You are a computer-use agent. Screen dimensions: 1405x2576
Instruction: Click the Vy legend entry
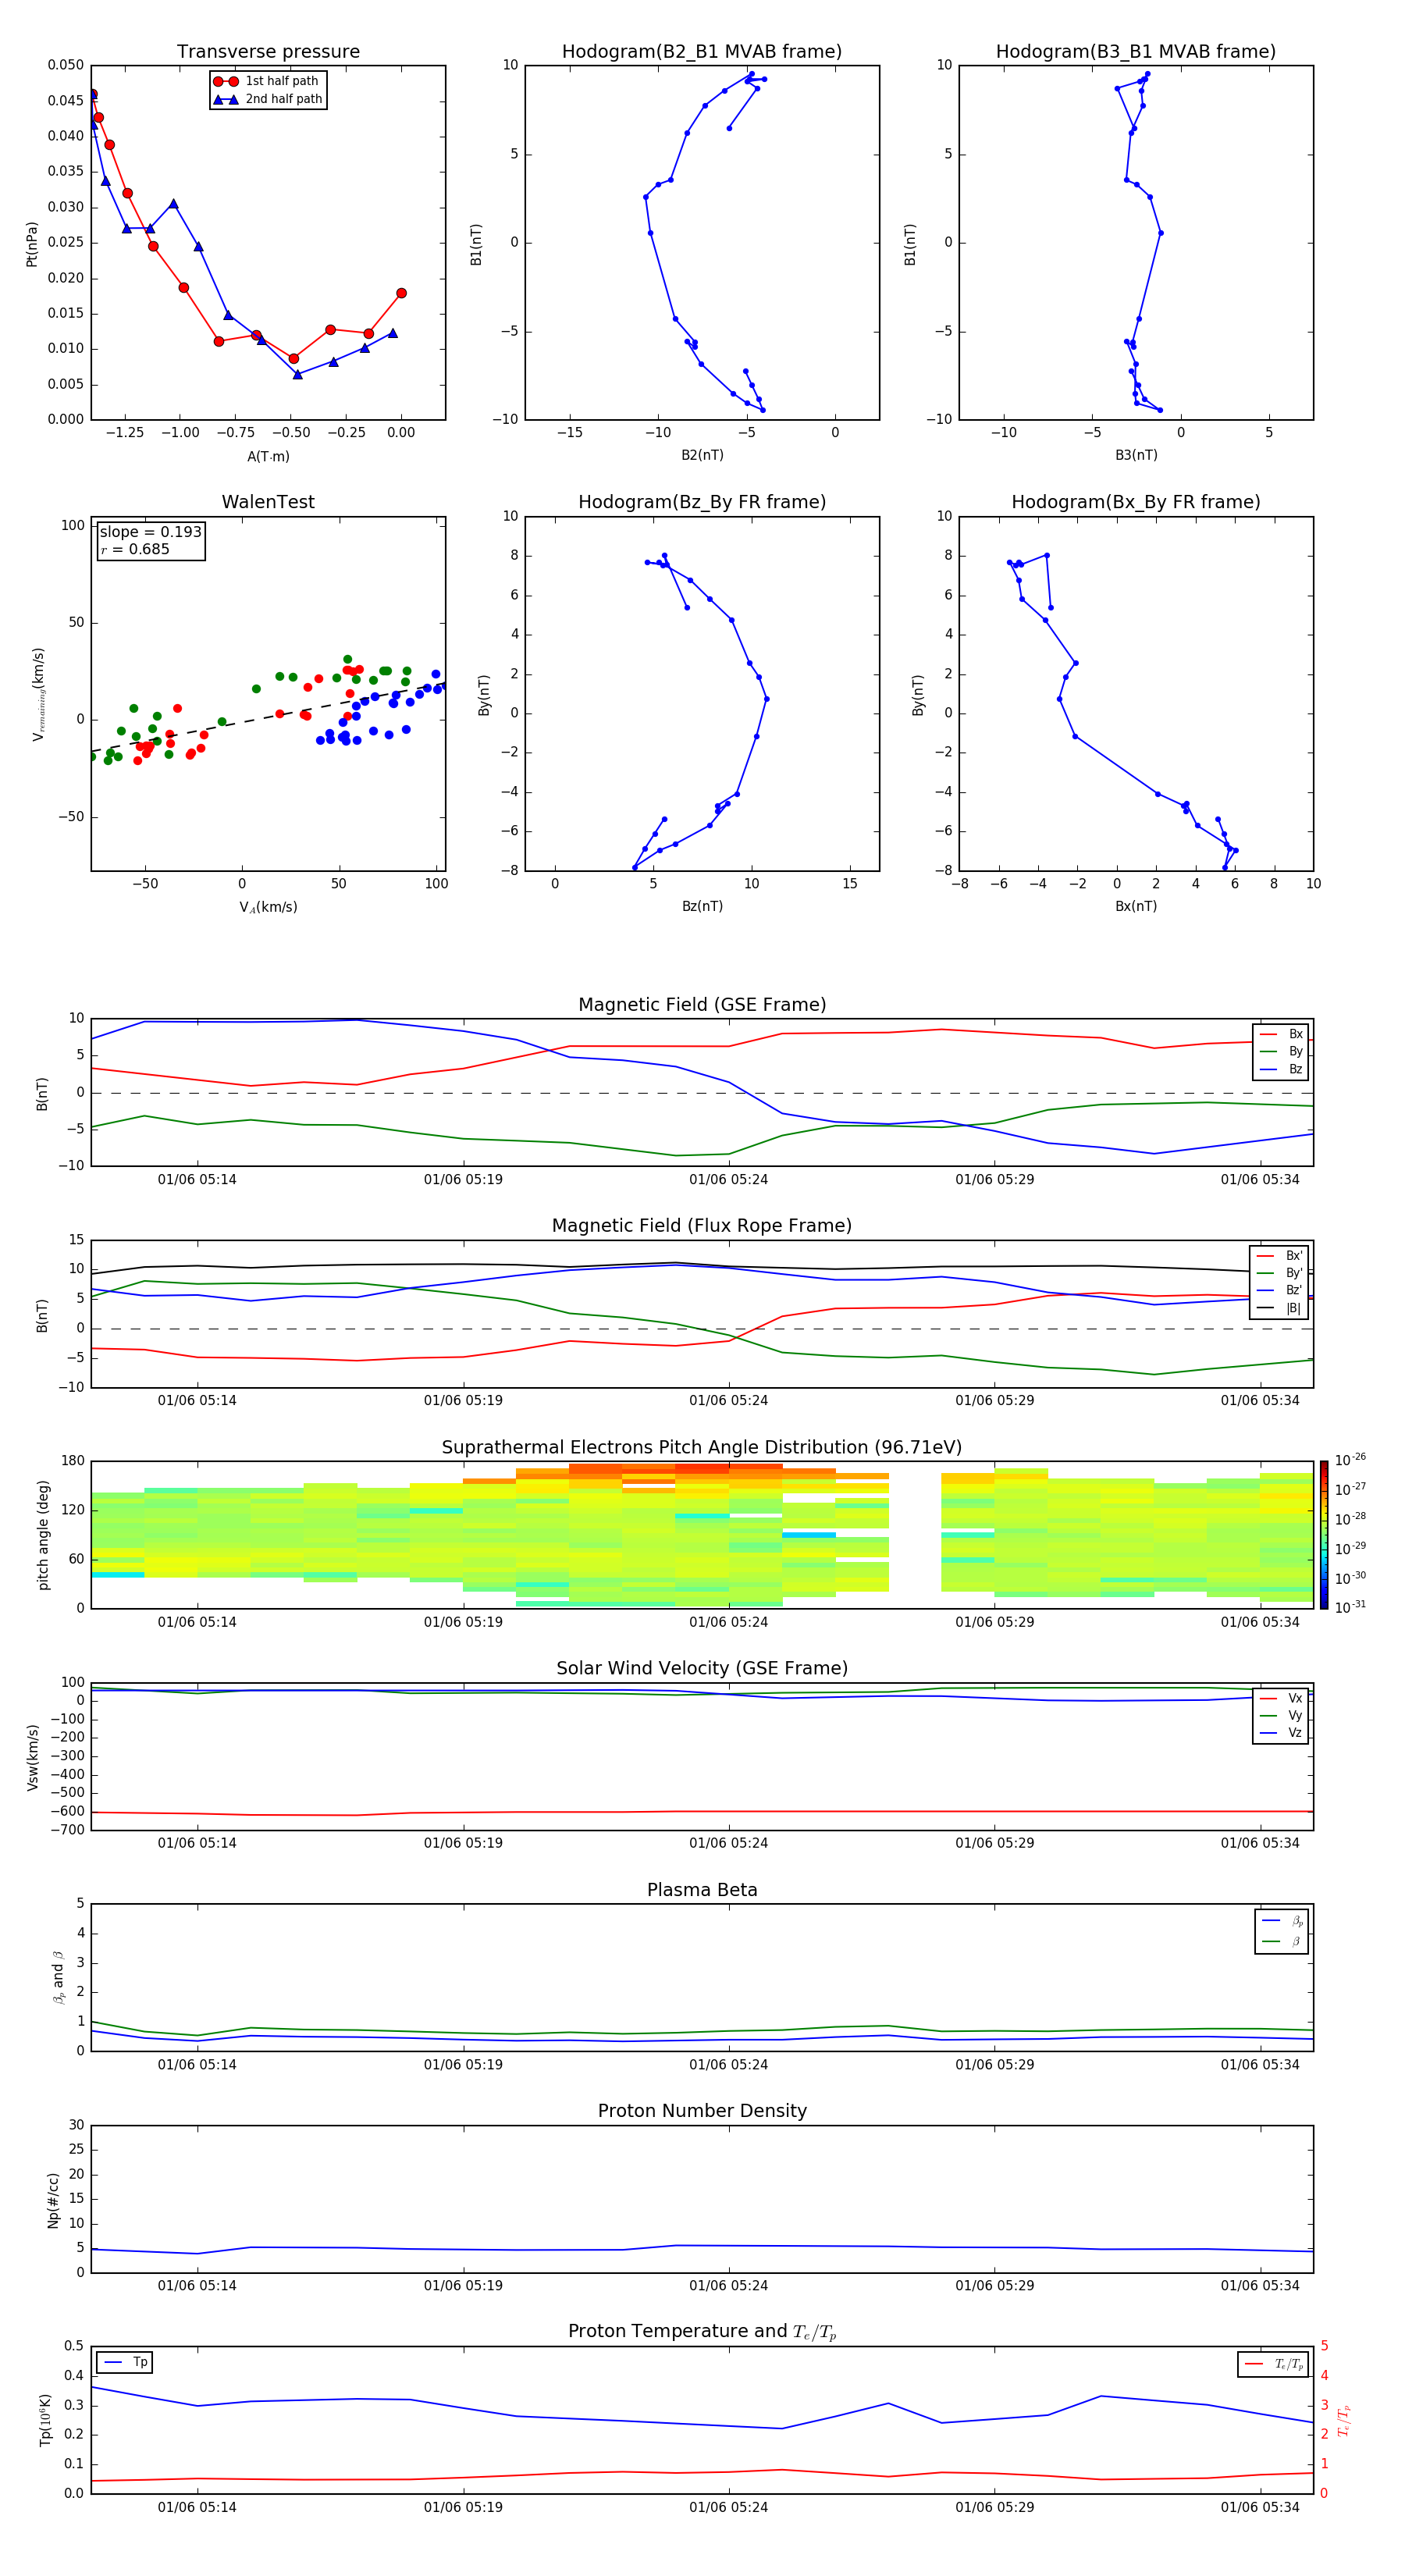coord(1281,1716)
